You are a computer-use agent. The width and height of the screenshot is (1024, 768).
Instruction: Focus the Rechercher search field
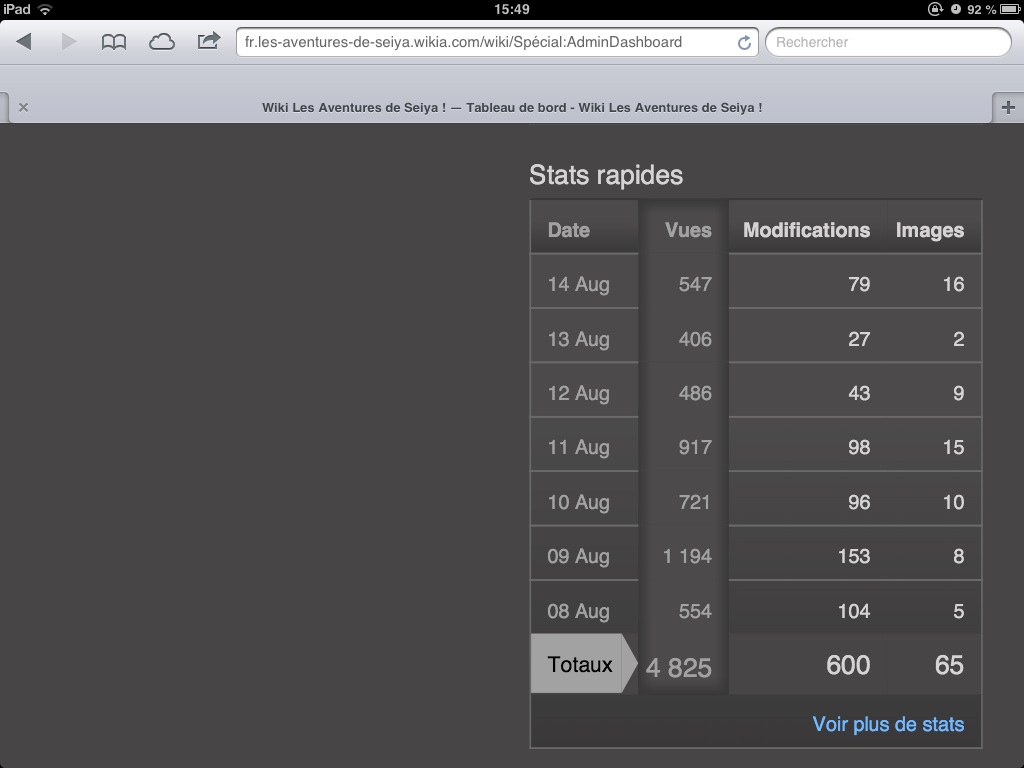[888, 42]
